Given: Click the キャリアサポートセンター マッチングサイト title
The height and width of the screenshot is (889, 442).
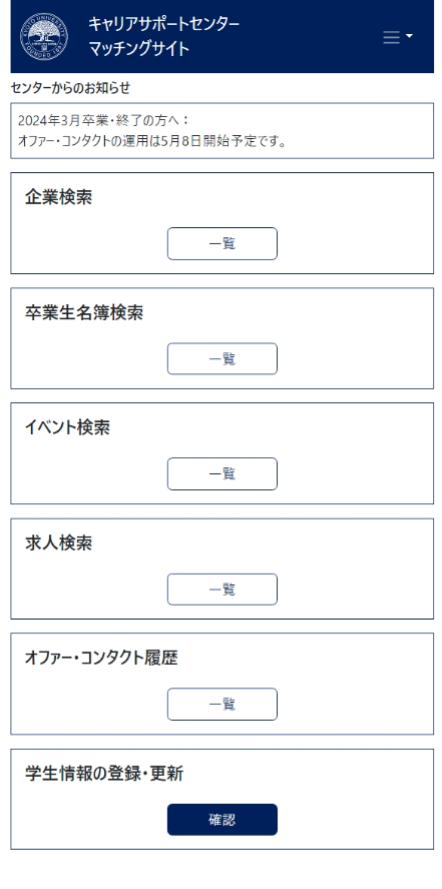Looking at the screenshot, I should click(164, 36).
